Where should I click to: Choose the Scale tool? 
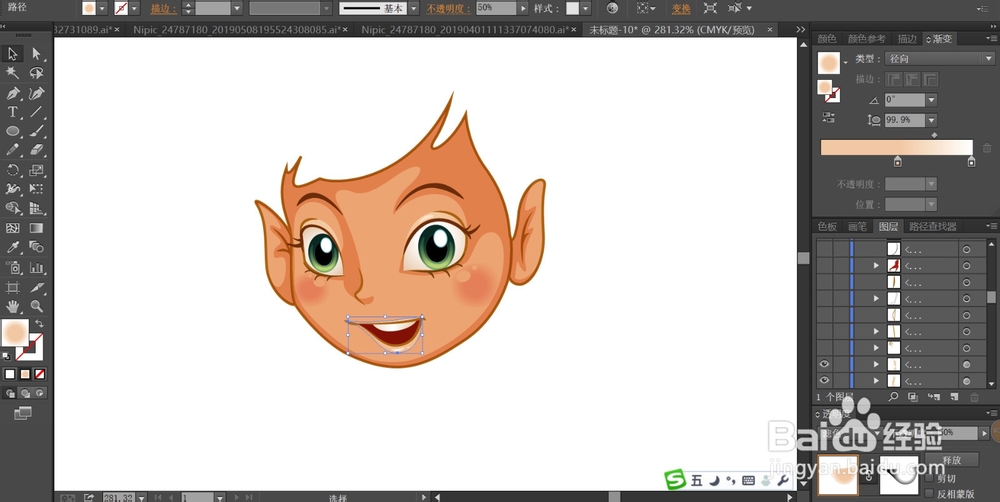[x=36, y=170]
